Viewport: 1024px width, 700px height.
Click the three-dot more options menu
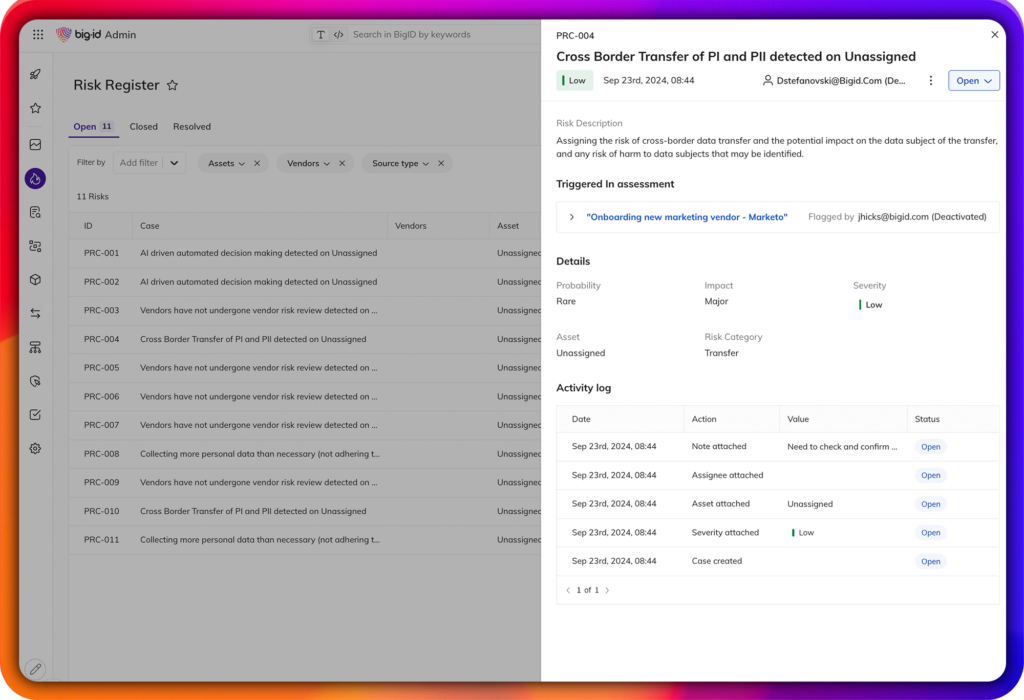tap(931, 81)
